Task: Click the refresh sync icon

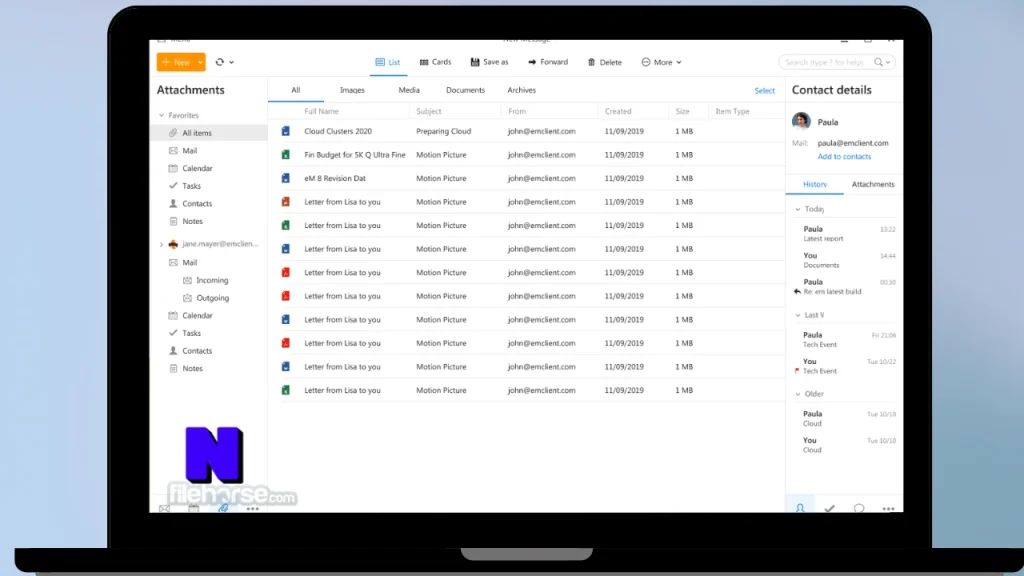Action: pyautogui.click(x=219, y=62)
